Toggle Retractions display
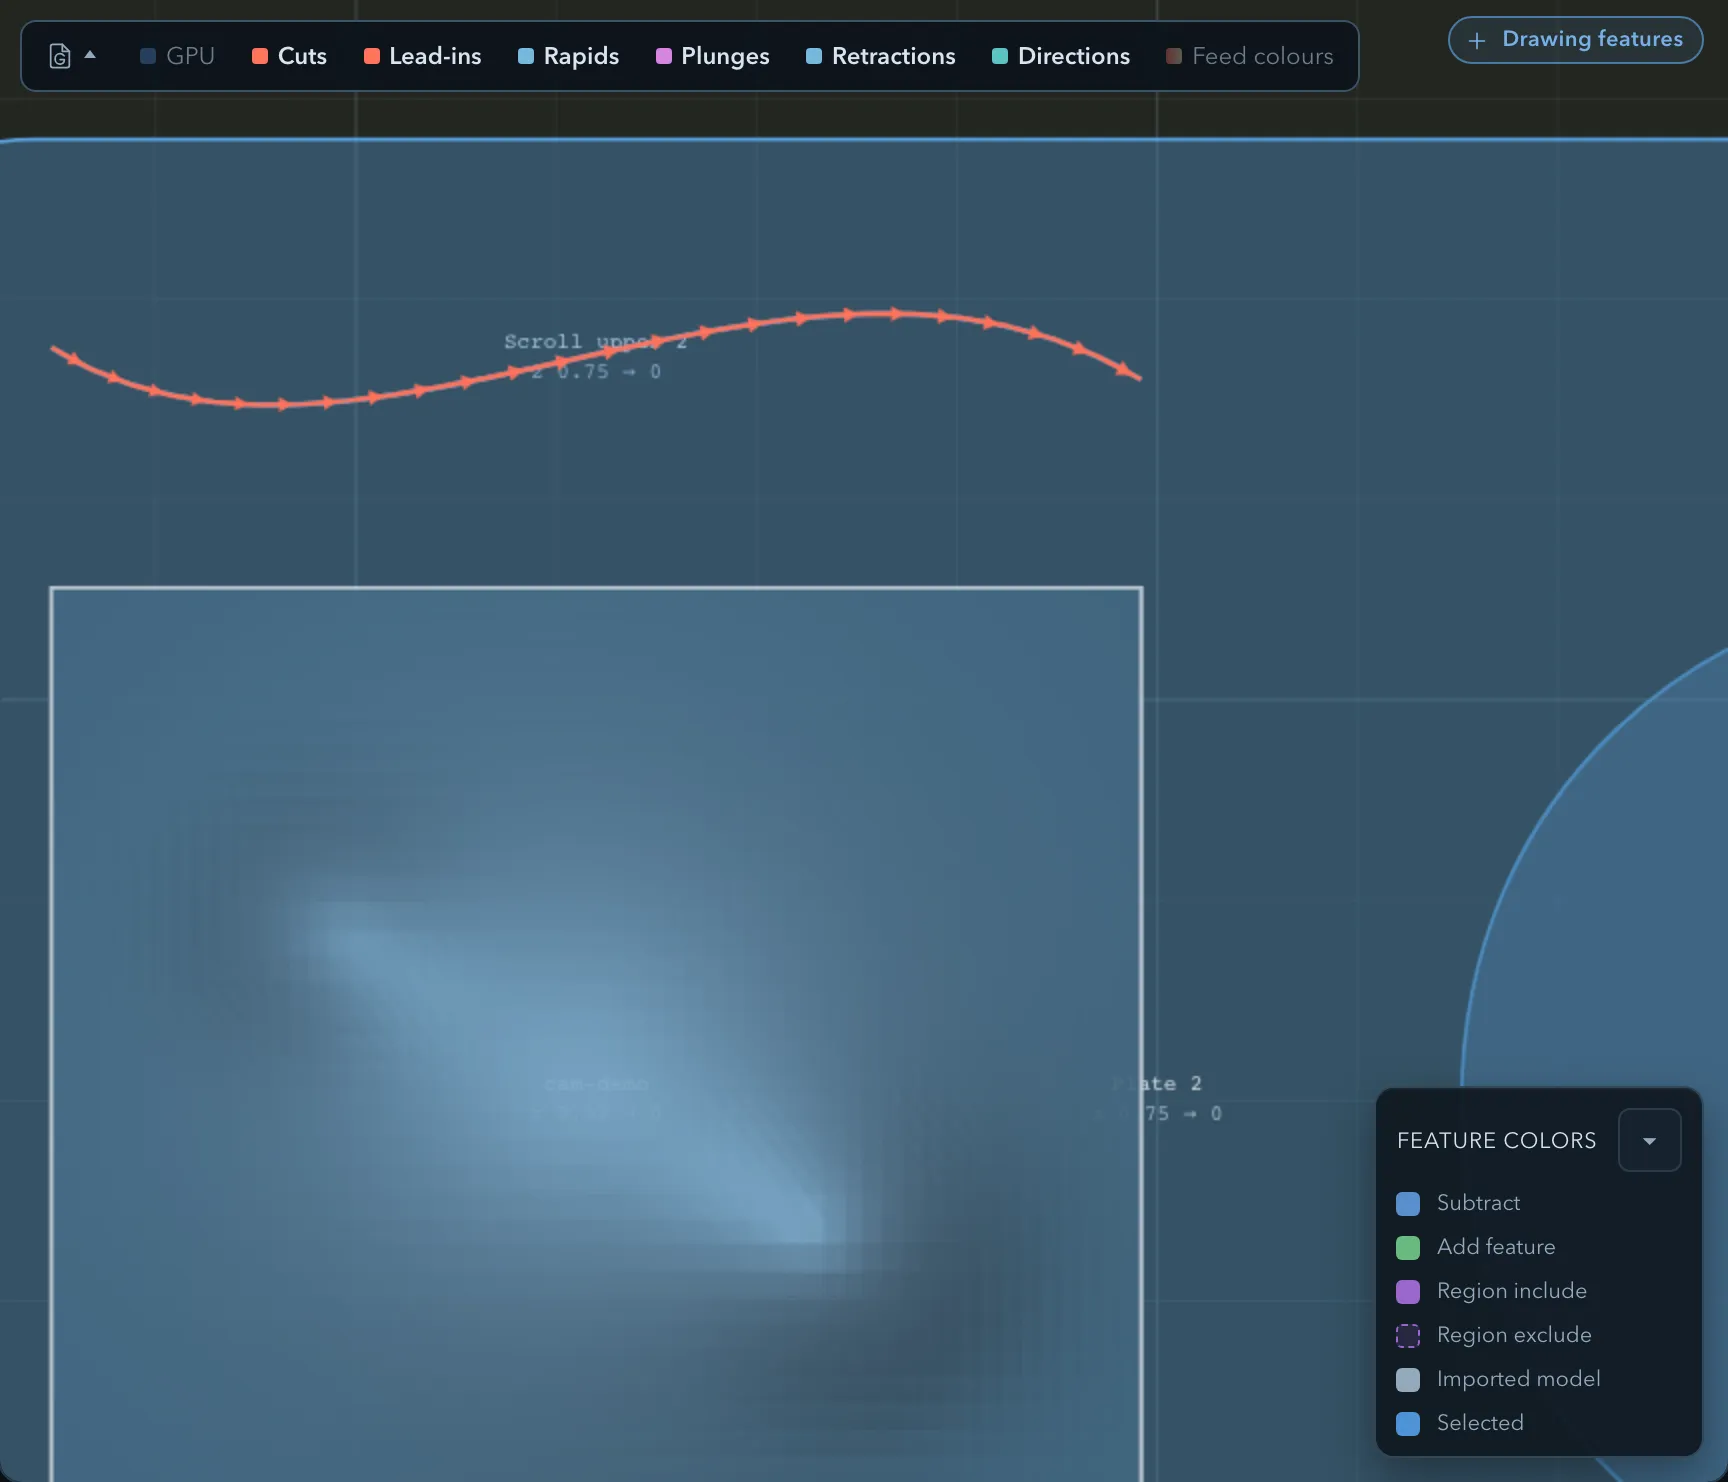This screenshot has width=1728, height=1482. point(880,56)
